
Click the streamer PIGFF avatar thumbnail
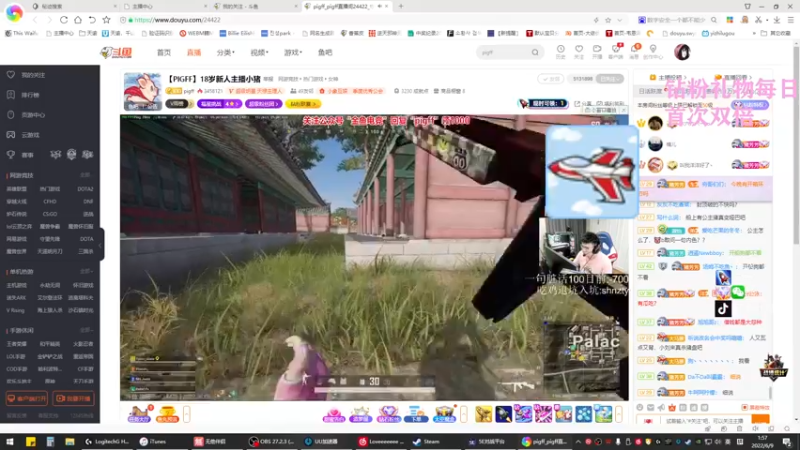point(143,92)
